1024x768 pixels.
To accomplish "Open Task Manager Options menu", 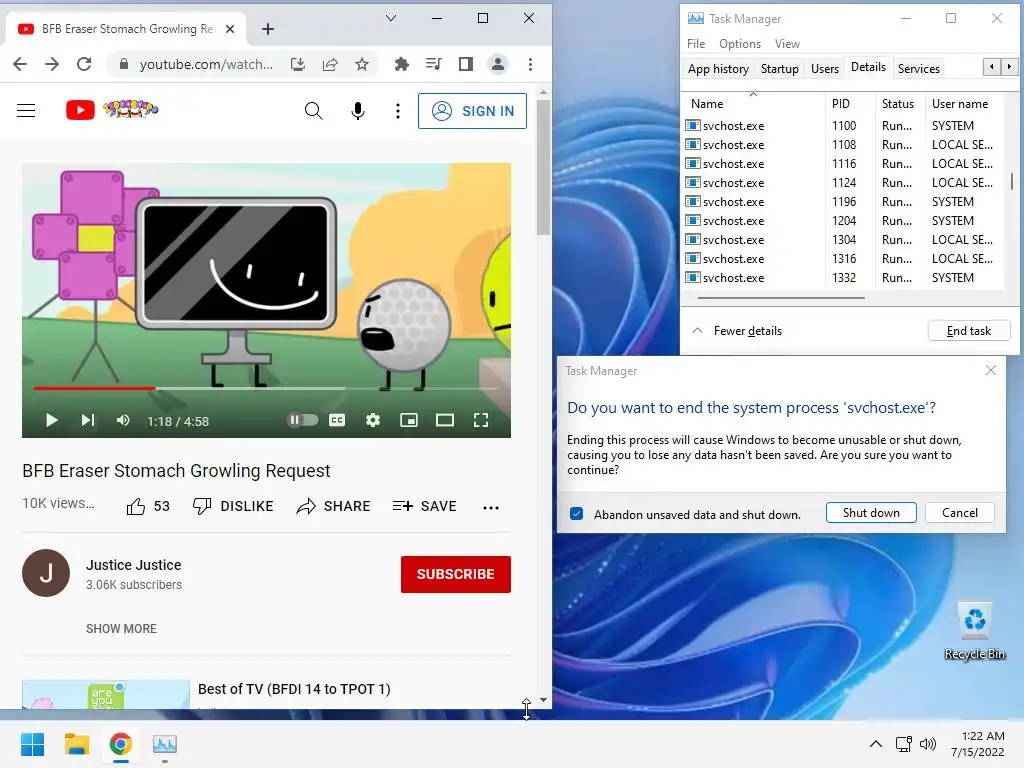I will point(740,44).
